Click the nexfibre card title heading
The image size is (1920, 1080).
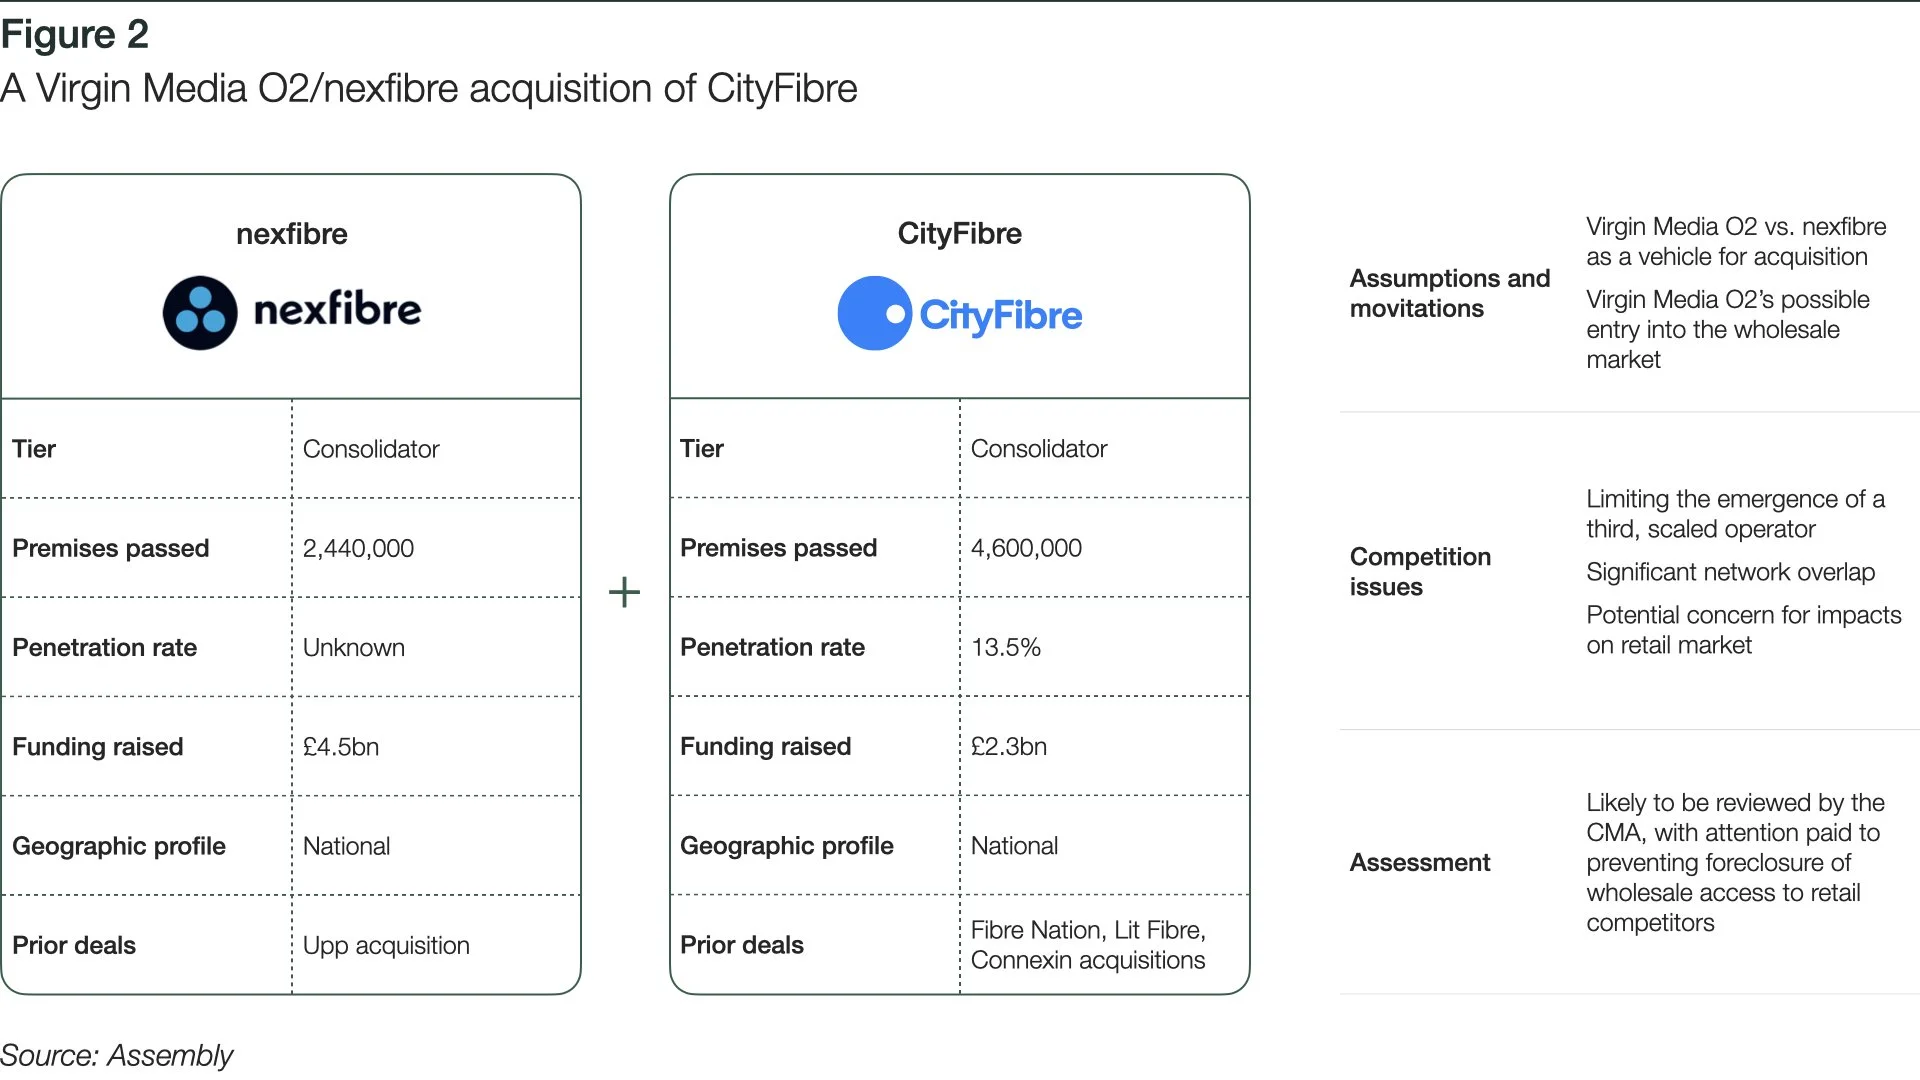[x=291, y=234]
